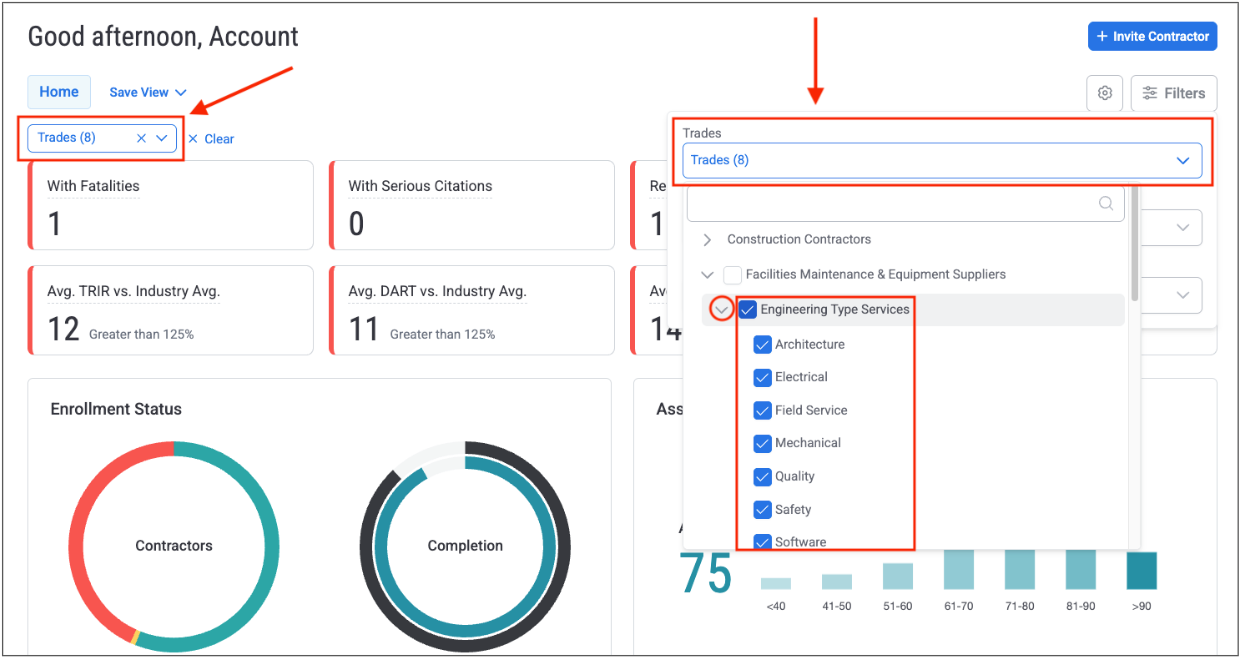Click the plus icon on Invite Contractor

point(1102,36)
